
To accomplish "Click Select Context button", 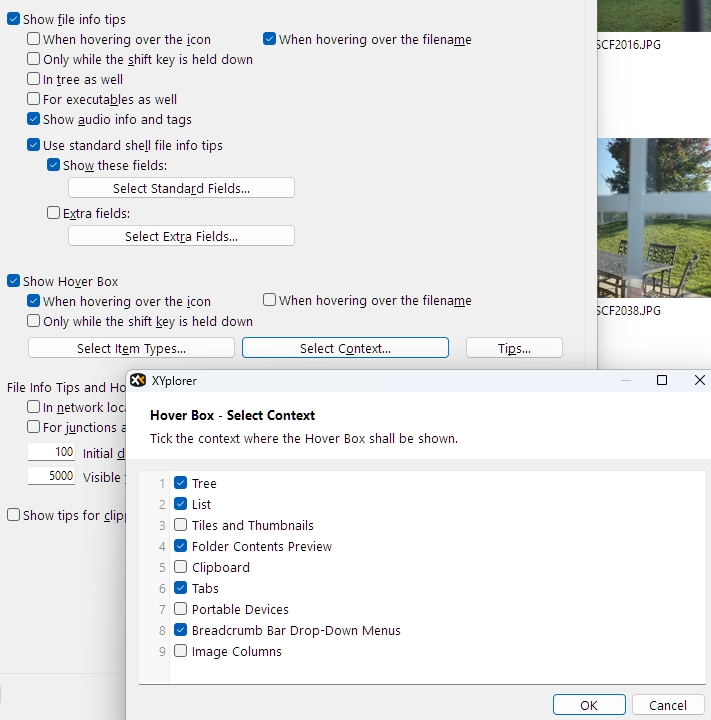I will point(345,348).
